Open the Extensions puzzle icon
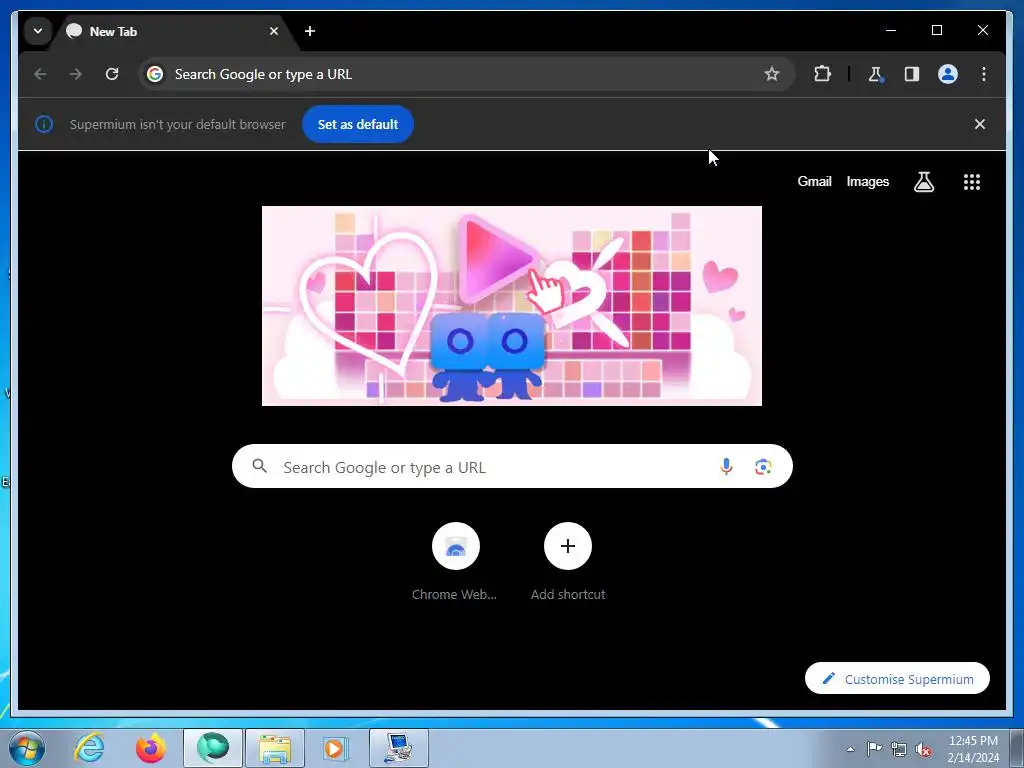The height and width of the screenshot is (768, 1024). coord(822,74)
